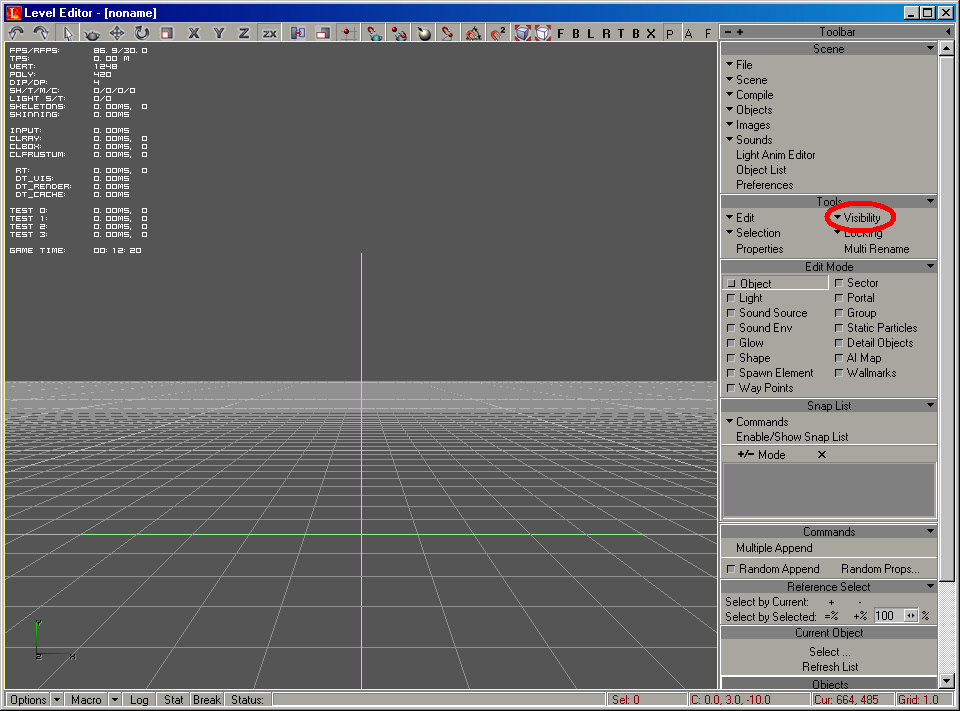Viewport: 960px width, 711px height.
Task: Click the sphere normal alignment icon
Action: coord(424,33)
